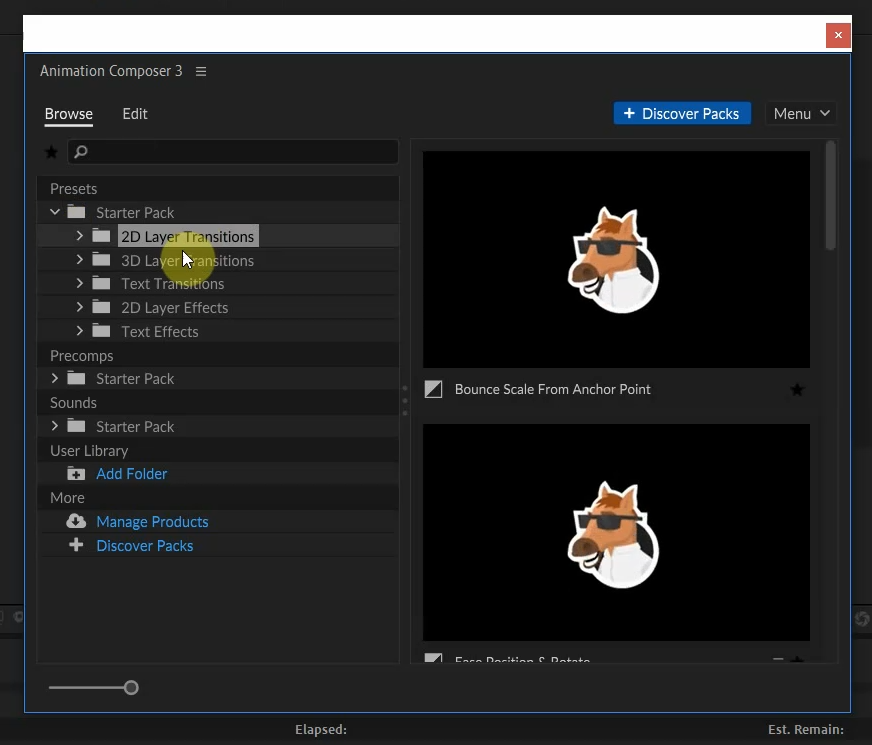Click the 2D Layer Transitions folder icon
This screenshot has height=745, width=872.
coord(101,236)
